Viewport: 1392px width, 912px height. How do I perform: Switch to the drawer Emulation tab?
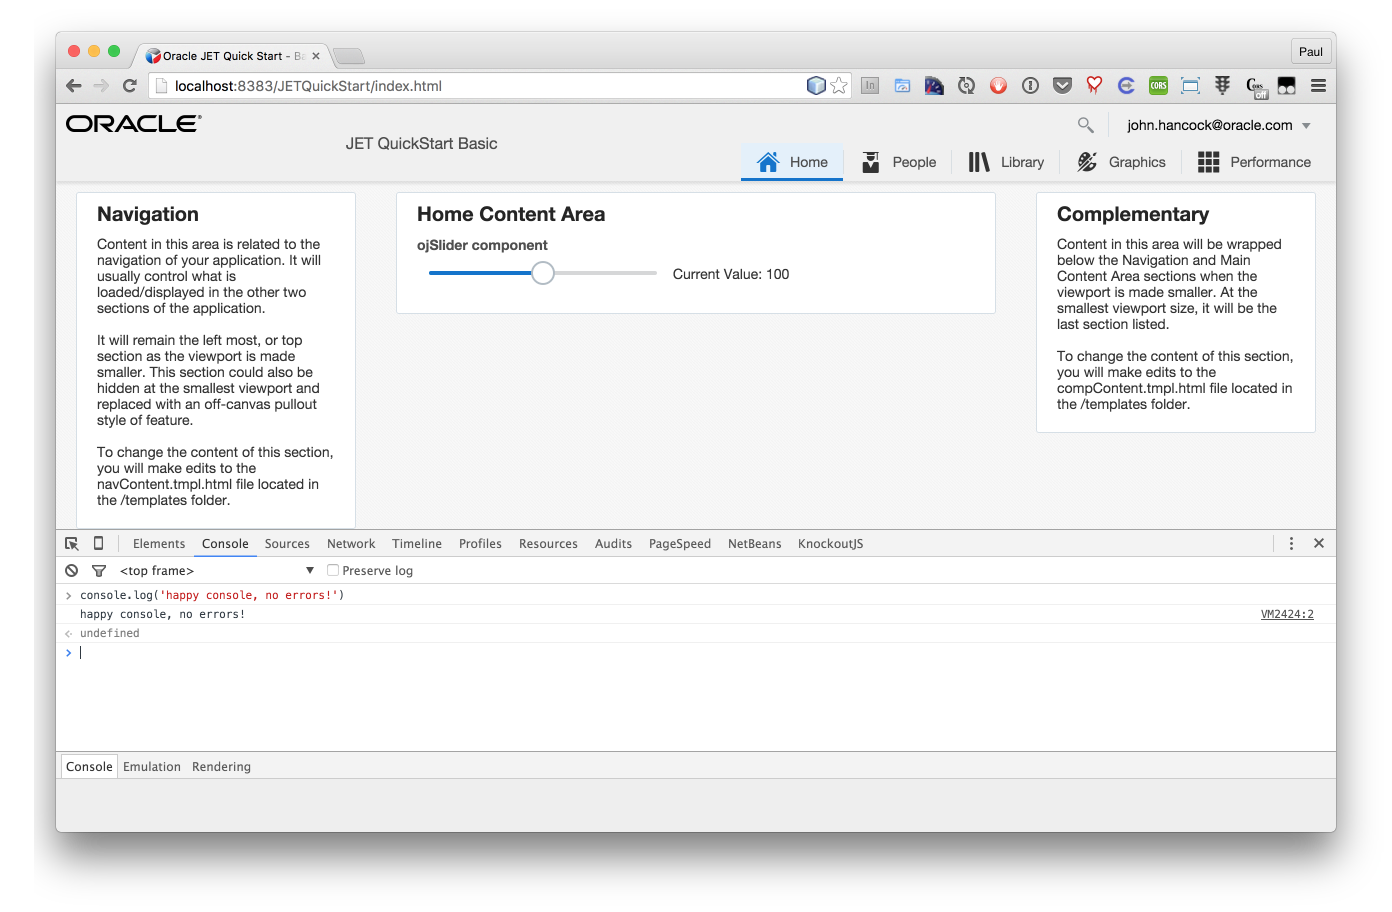tap(152, 767)
